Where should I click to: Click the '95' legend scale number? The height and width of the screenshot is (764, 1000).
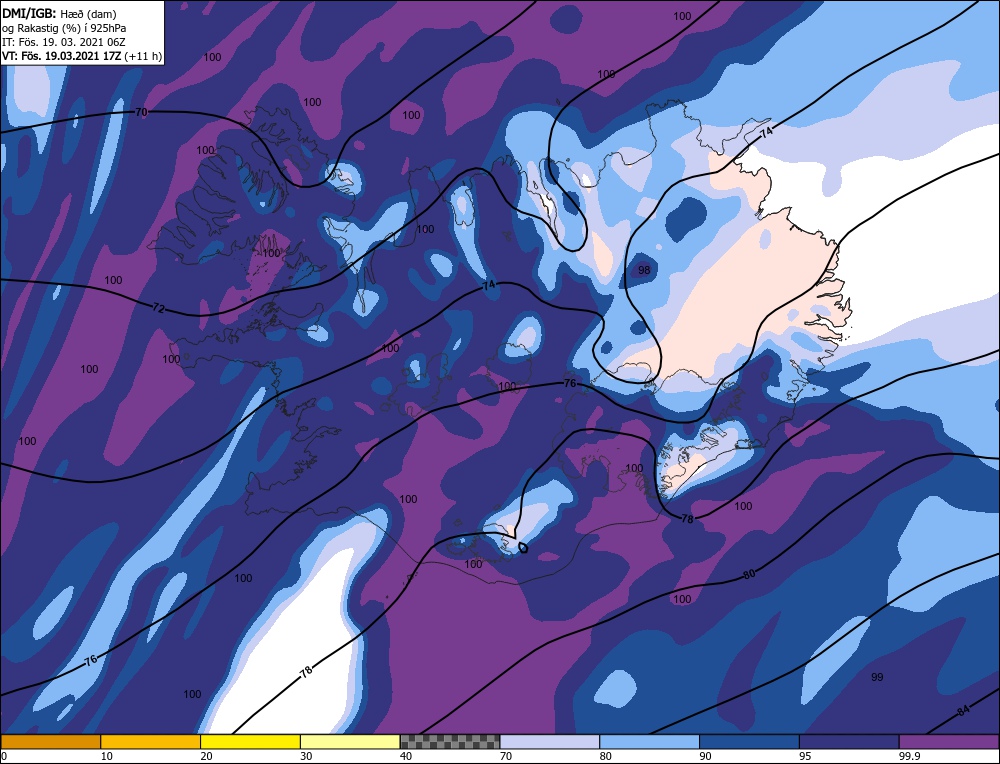click(805, 756)
